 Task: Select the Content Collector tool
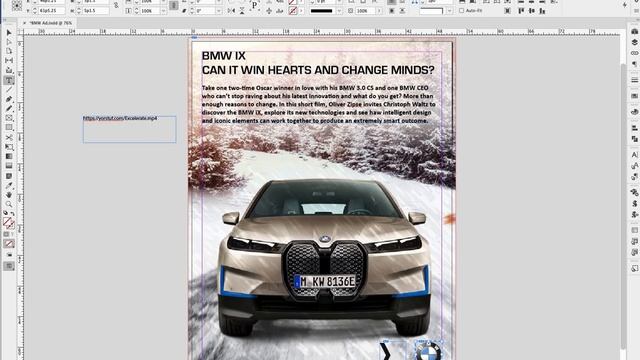(9, 71)
